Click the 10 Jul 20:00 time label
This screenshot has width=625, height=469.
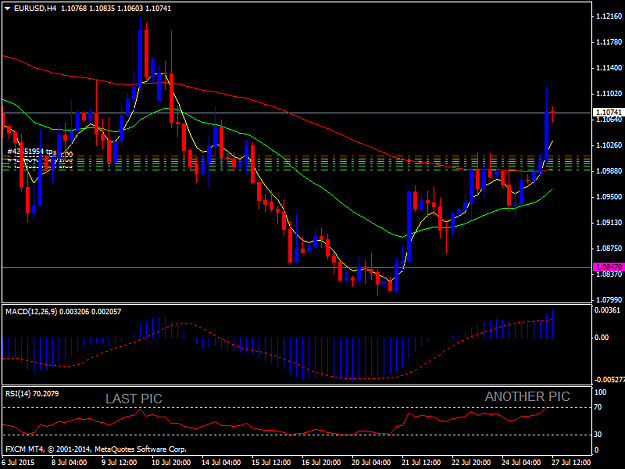coord(171,463)
